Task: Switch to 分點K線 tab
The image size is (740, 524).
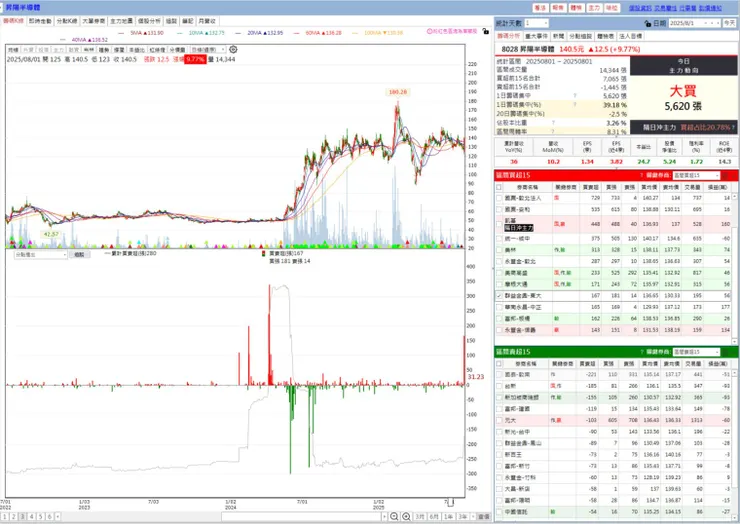Action: click(x=67, y=21)
